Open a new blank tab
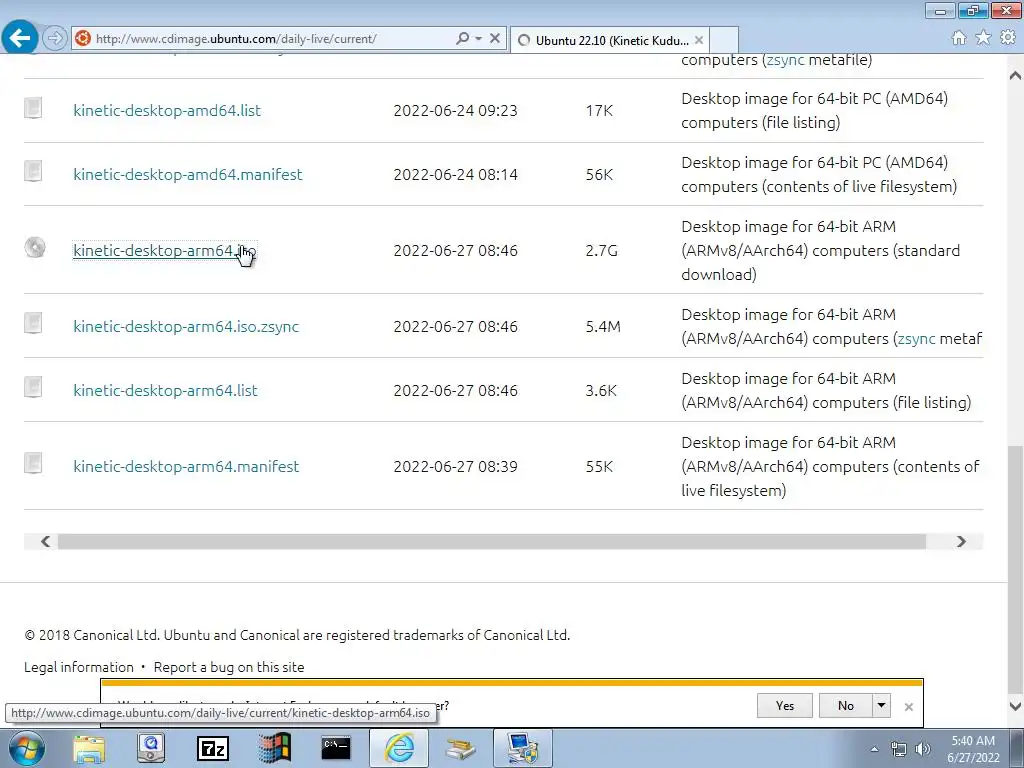 pos(724,40)
